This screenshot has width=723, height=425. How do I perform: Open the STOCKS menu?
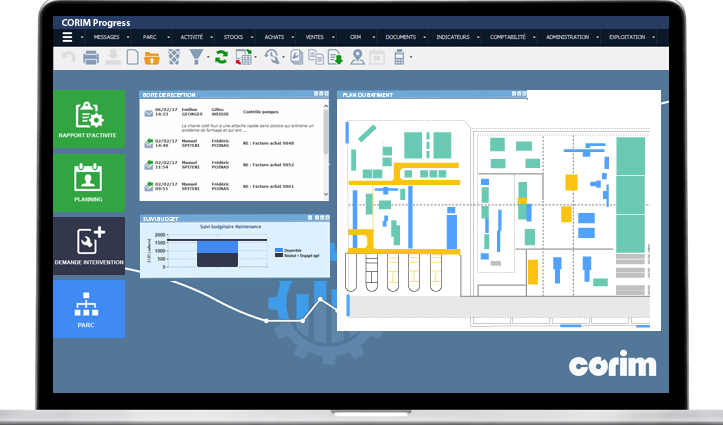[x=233, y=37]
